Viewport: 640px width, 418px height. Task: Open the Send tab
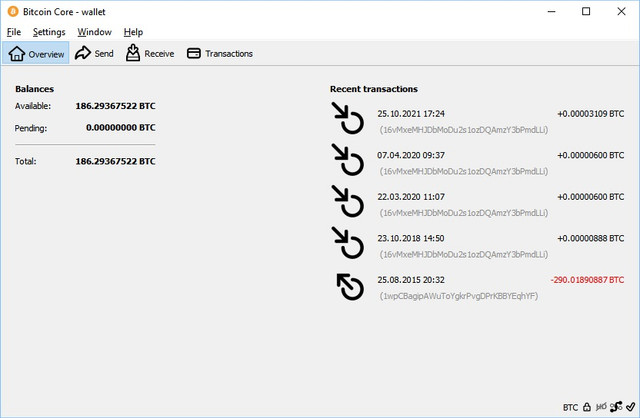point(94,53)
